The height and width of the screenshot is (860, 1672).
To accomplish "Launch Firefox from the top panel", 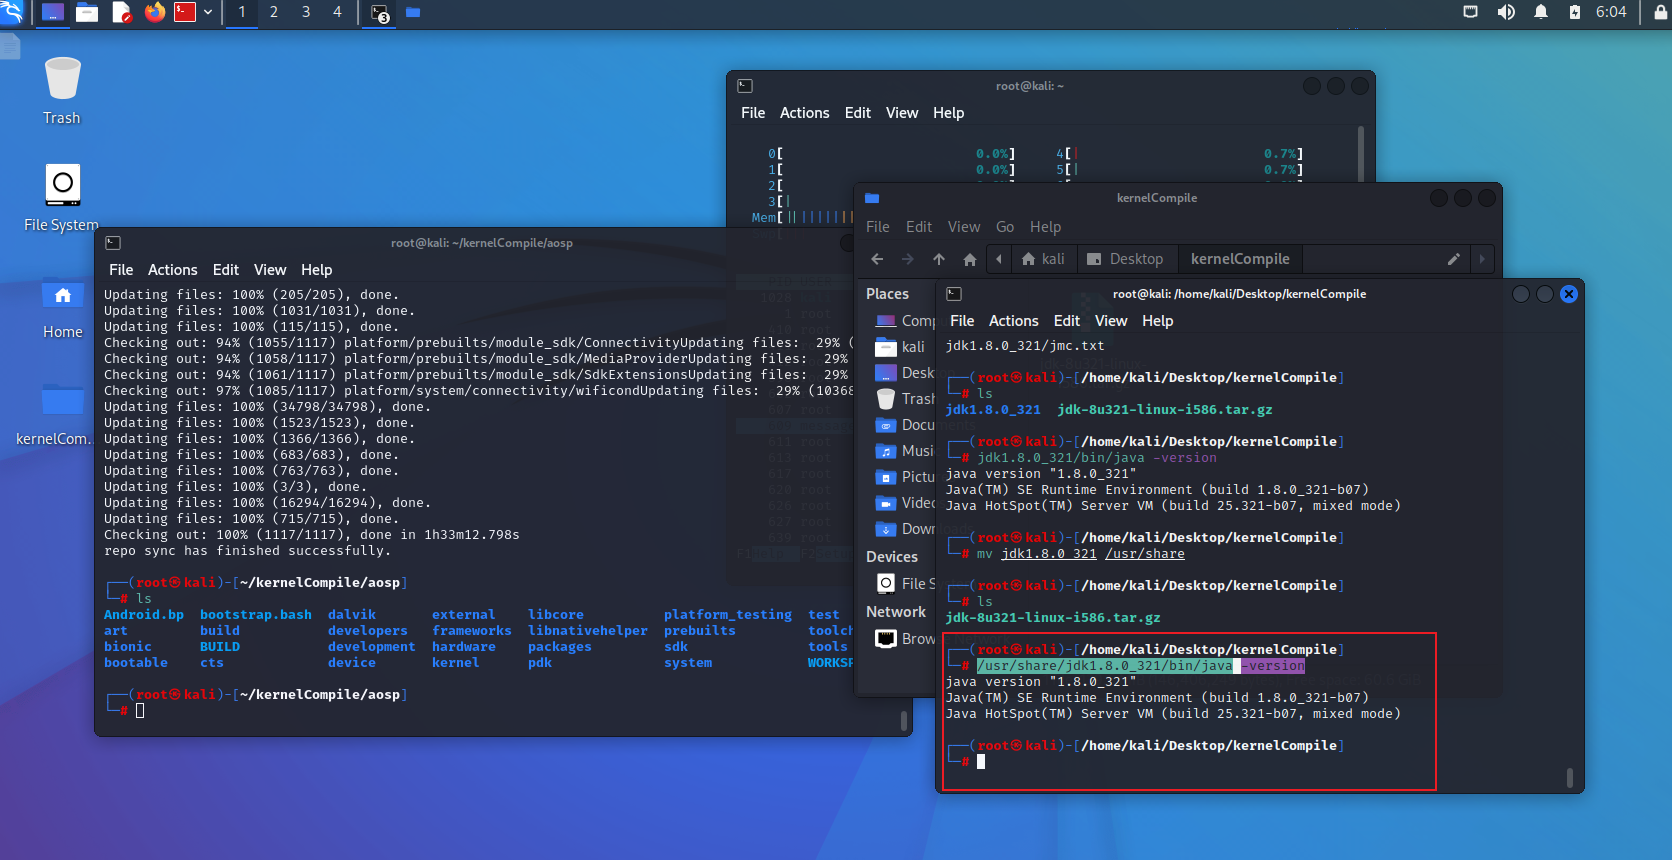I will coord(154,12).
